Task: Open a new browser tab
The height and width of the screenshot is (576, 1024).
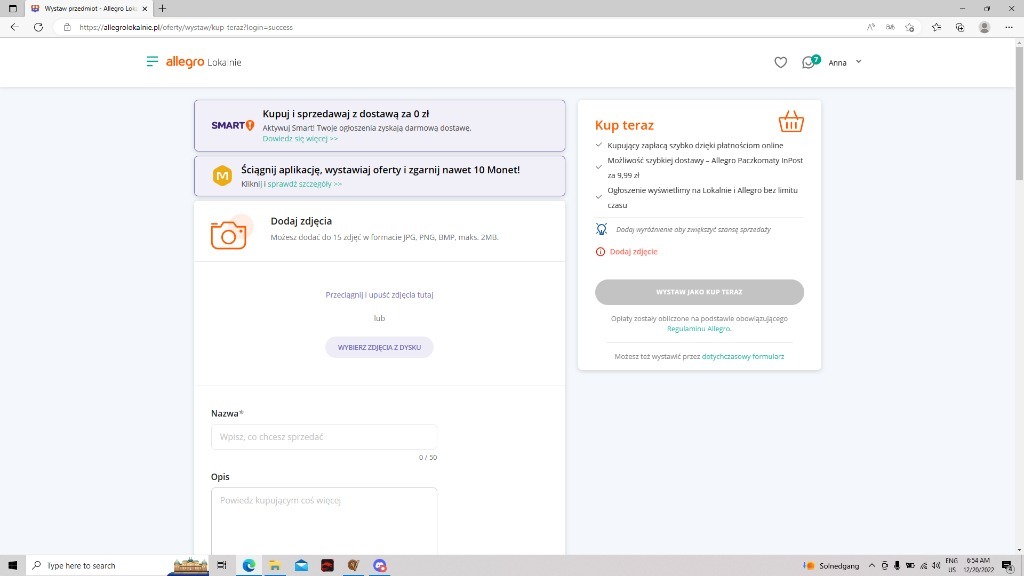Action: (x=163, y=8)
